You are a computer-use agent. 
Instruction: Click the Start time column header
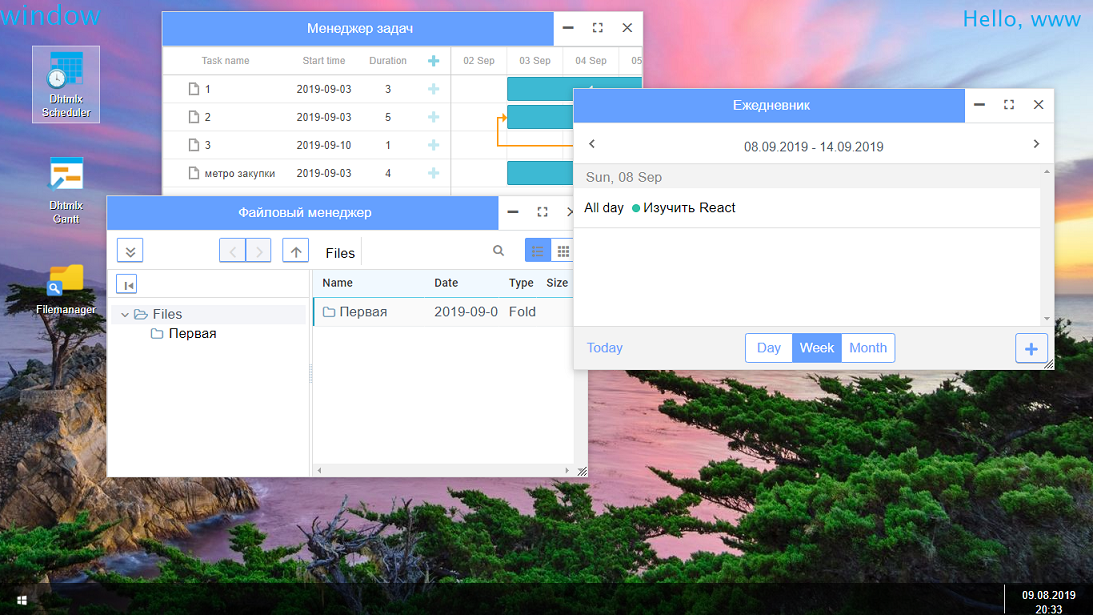(323, 61)
